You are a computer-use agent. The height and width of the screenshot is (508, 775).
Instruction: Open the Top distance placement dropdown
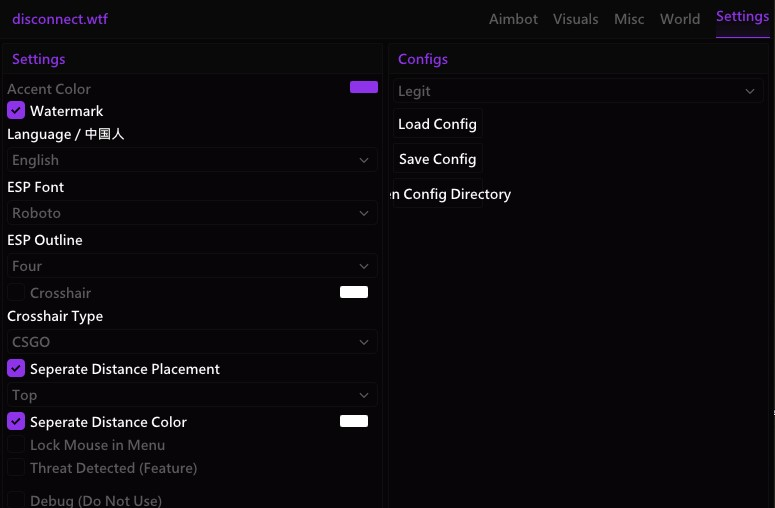click(192, 395)
